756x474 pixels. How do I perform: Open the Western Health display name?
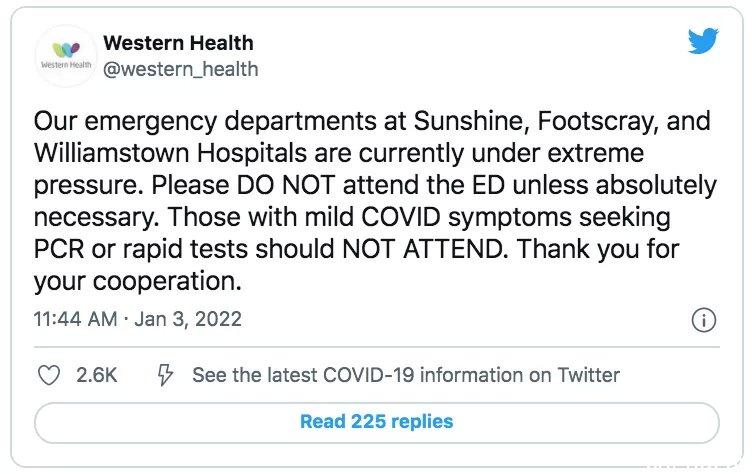178,43
